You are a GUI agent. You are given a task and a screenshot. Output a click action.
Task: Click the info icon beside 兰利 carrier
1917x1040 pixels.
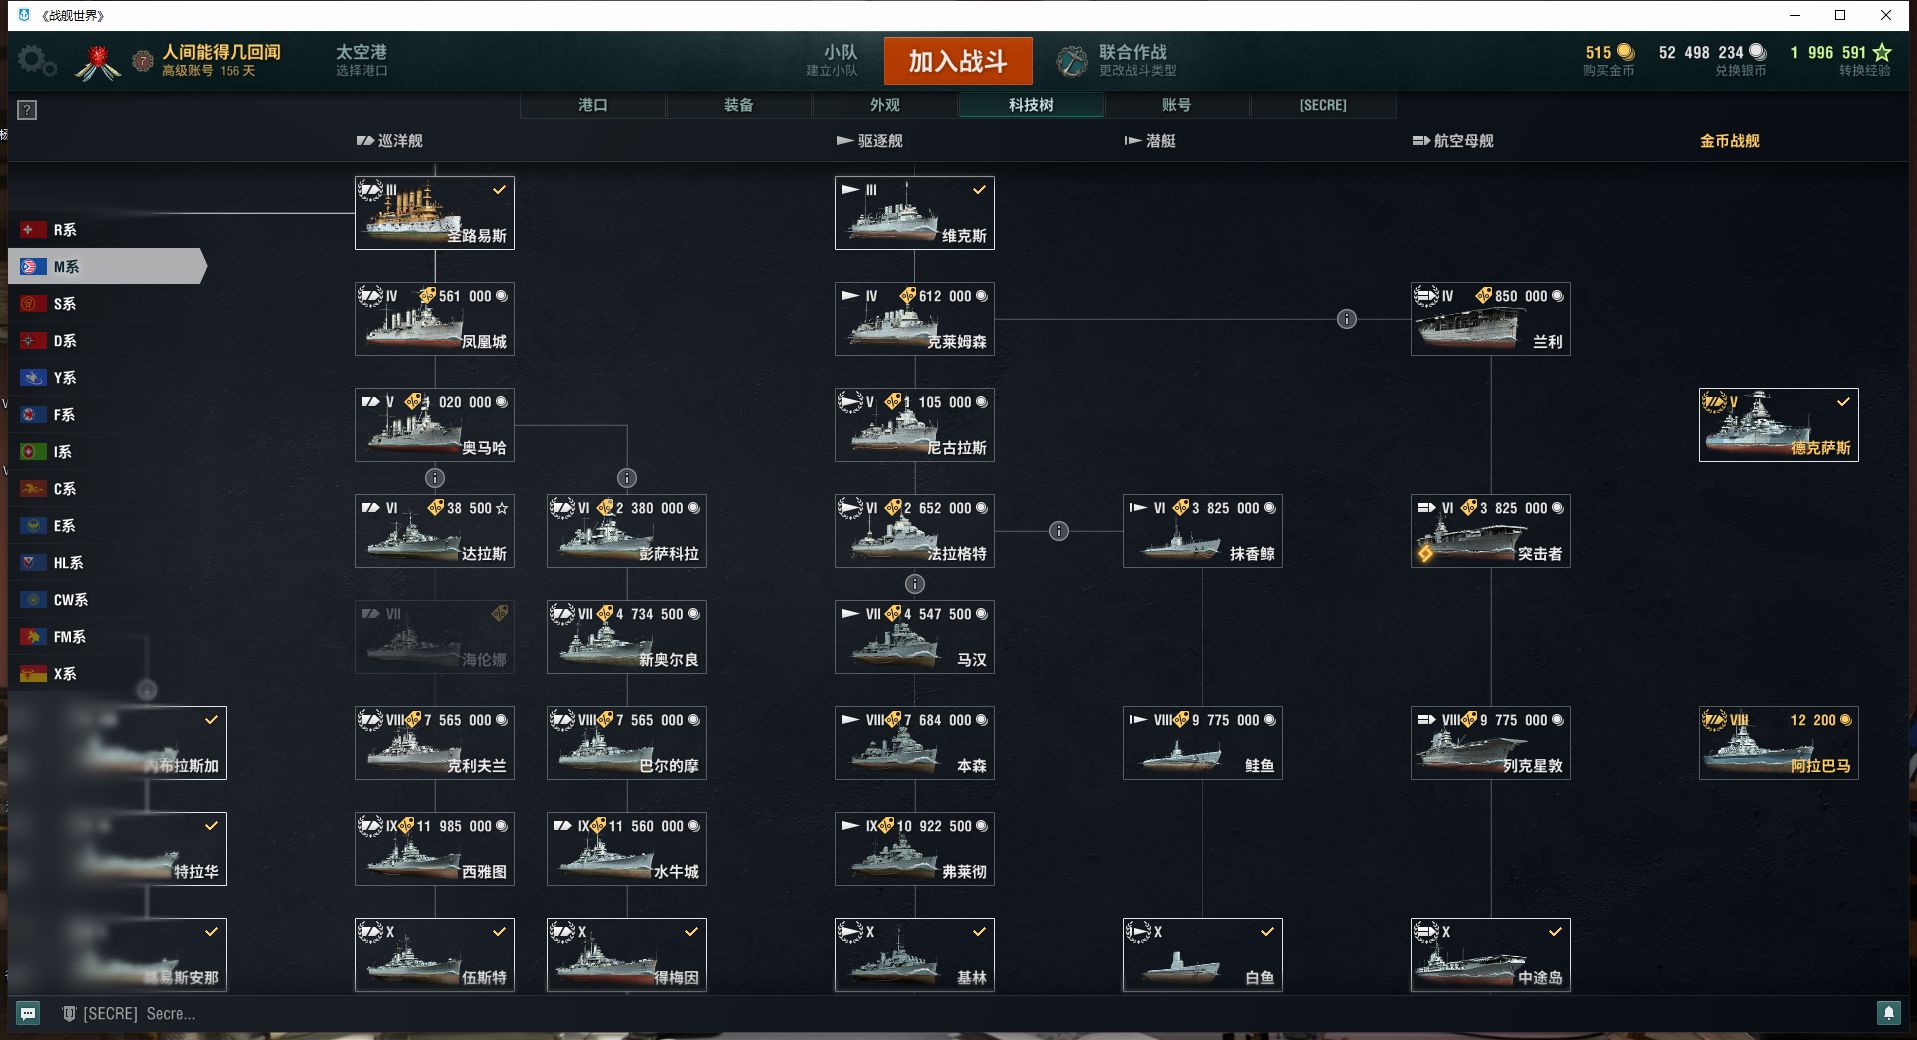pos(1347,319)
